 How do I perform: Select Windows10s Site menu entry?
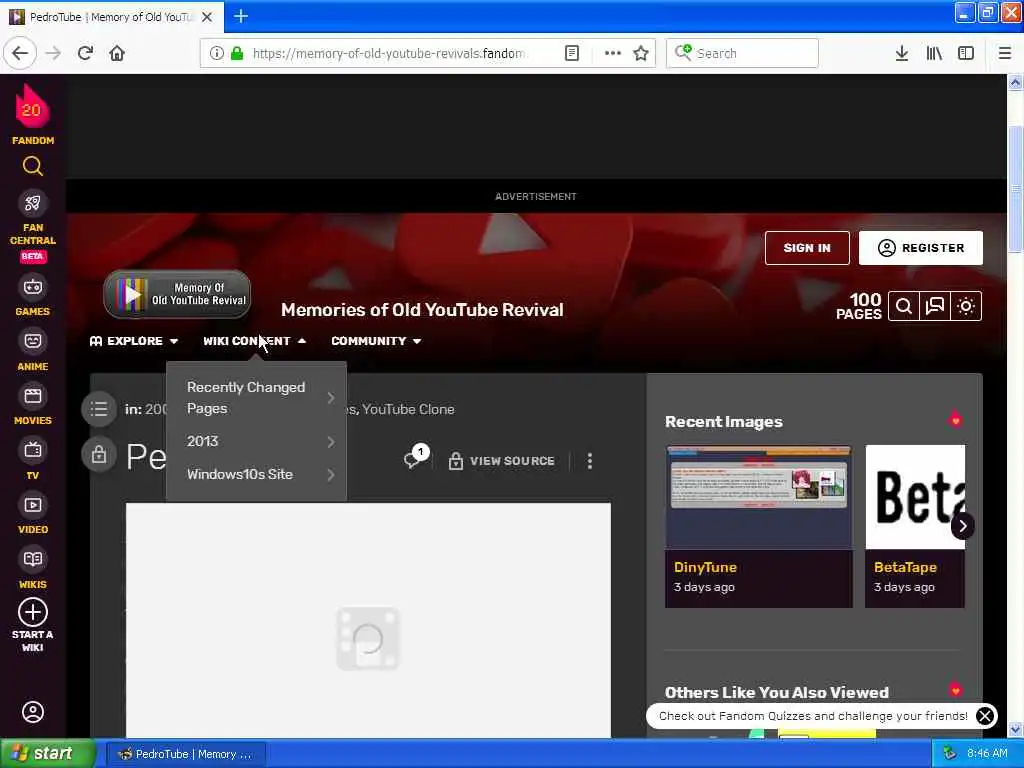(x=240, y=474)
